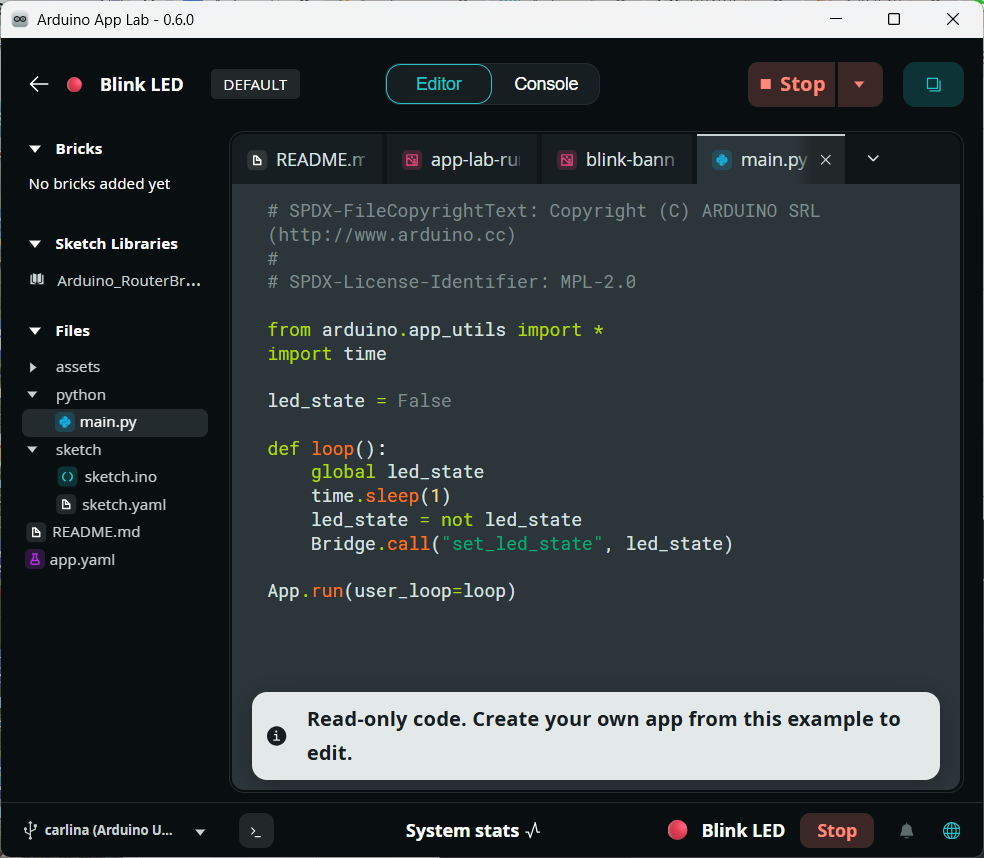Switch to Console view
Screen dimensions: 984x858
pos(546,84)
